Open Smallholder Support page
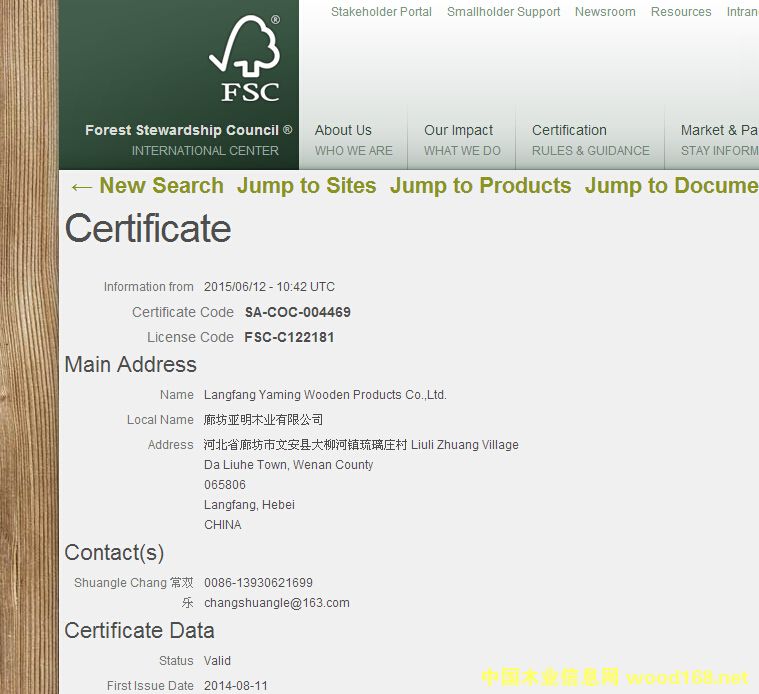 pos(503,12)
